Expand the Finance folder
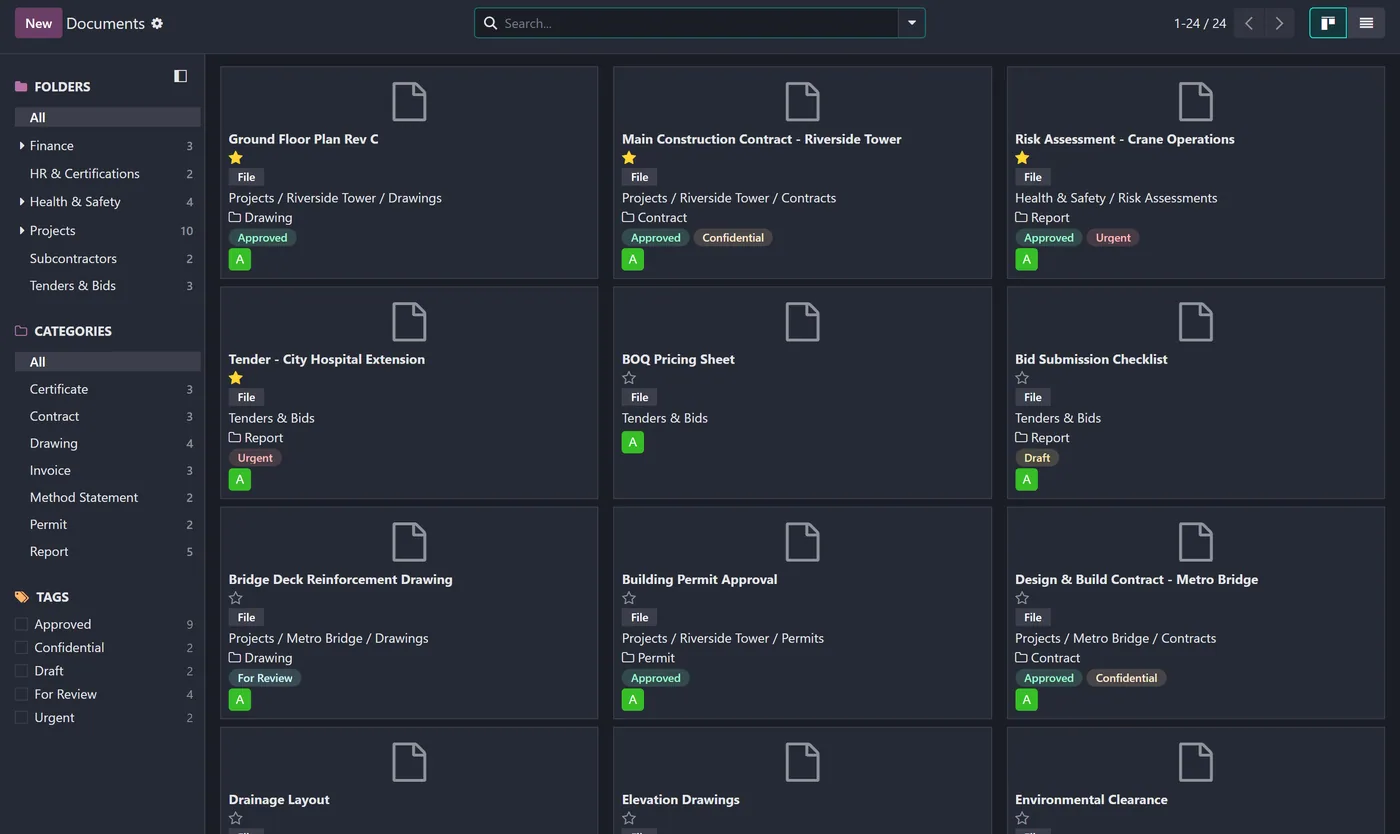The height and width of the screenshot is (834, 1400). [x=22, y=146]
